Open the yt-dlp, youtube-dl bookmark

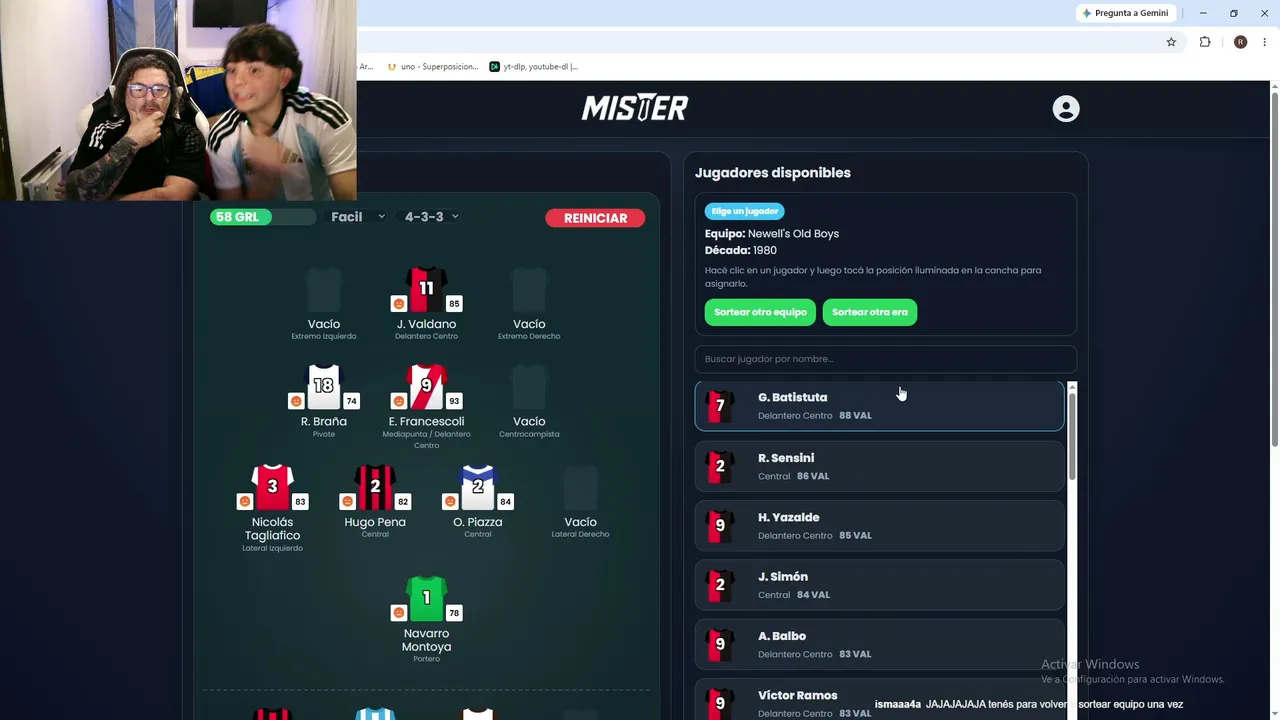coord(533,67)
